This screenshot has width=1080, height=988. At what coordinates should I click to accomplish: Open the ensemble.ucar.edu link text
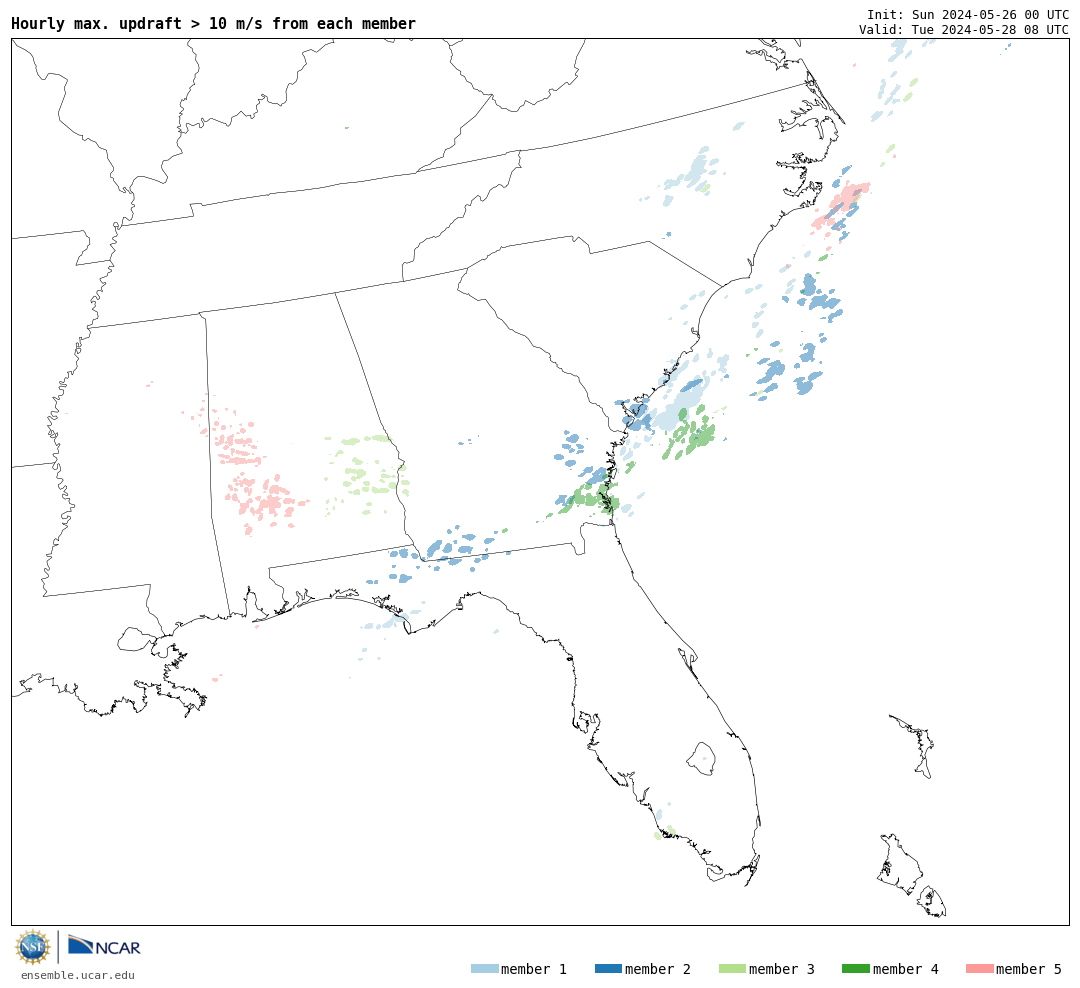[78, 975]
